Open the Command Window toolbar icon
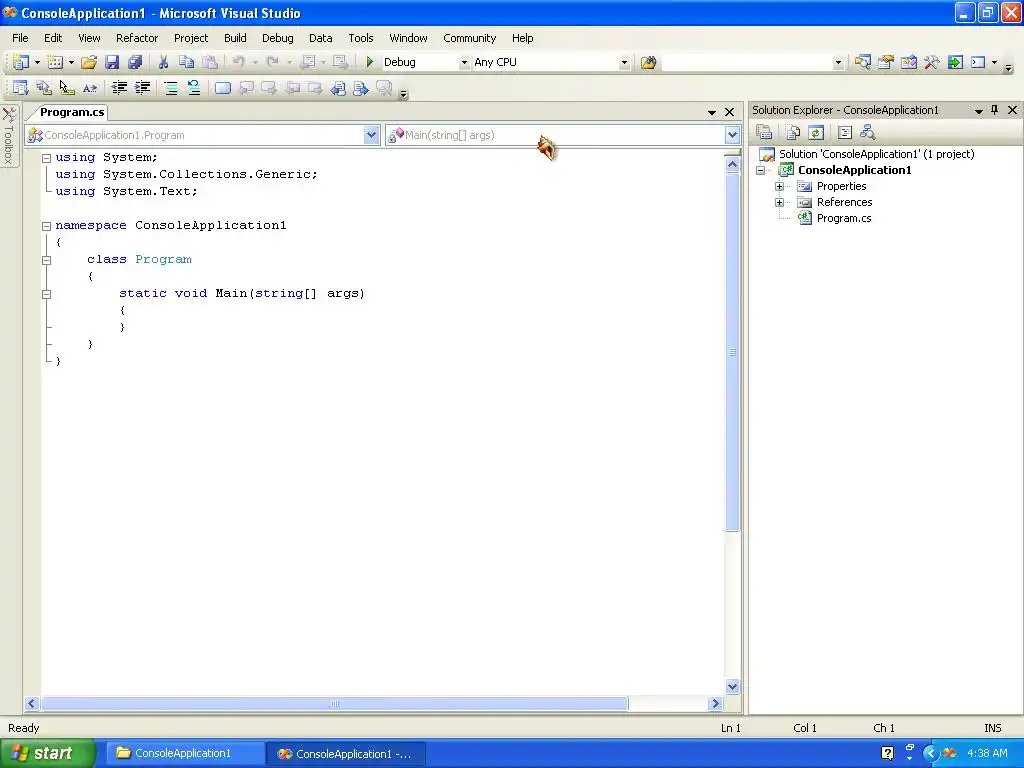Viewport: 1024px width, 768px height. [978, 63]
